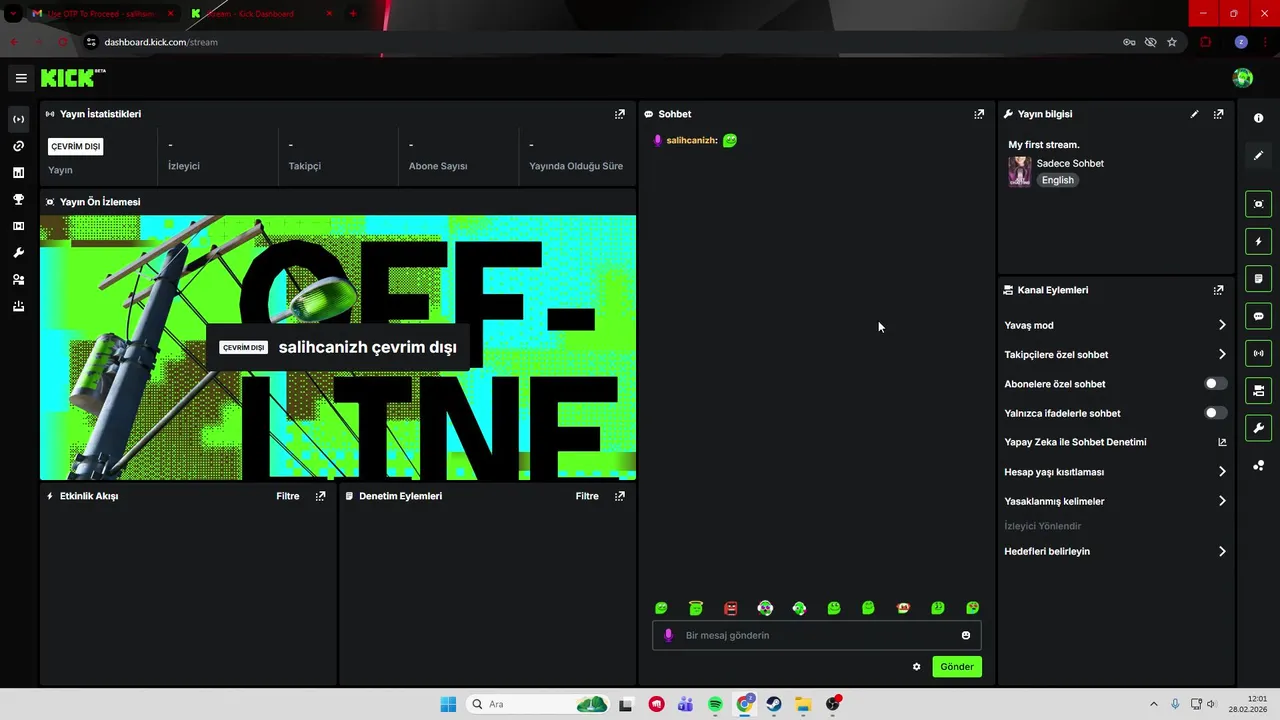The width and height of the screenshot is (1280, 720).
Task: Pop out the Yayın İstatistikleri panel
Action: click(x=620, y=114)
